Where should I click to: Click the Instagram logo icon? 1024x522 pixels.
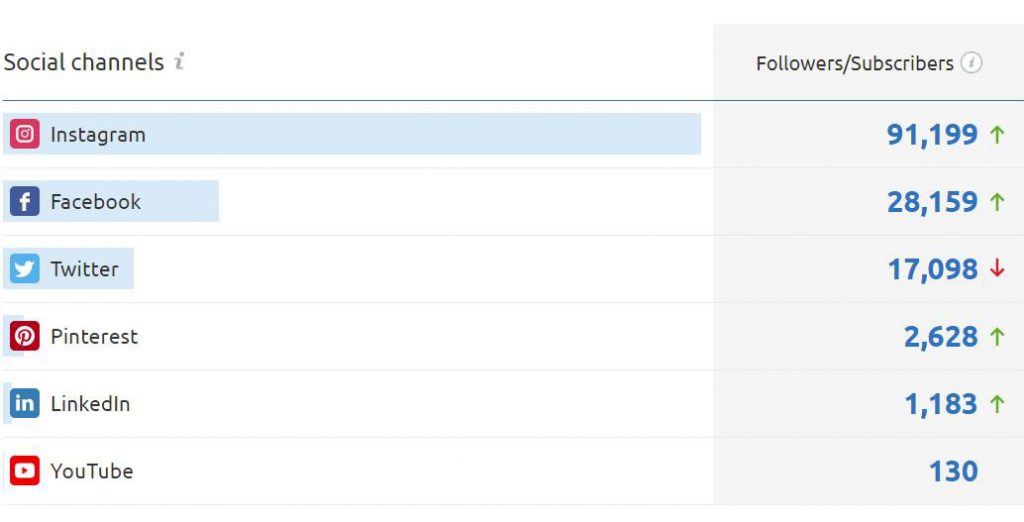click(x=25, y=134)
